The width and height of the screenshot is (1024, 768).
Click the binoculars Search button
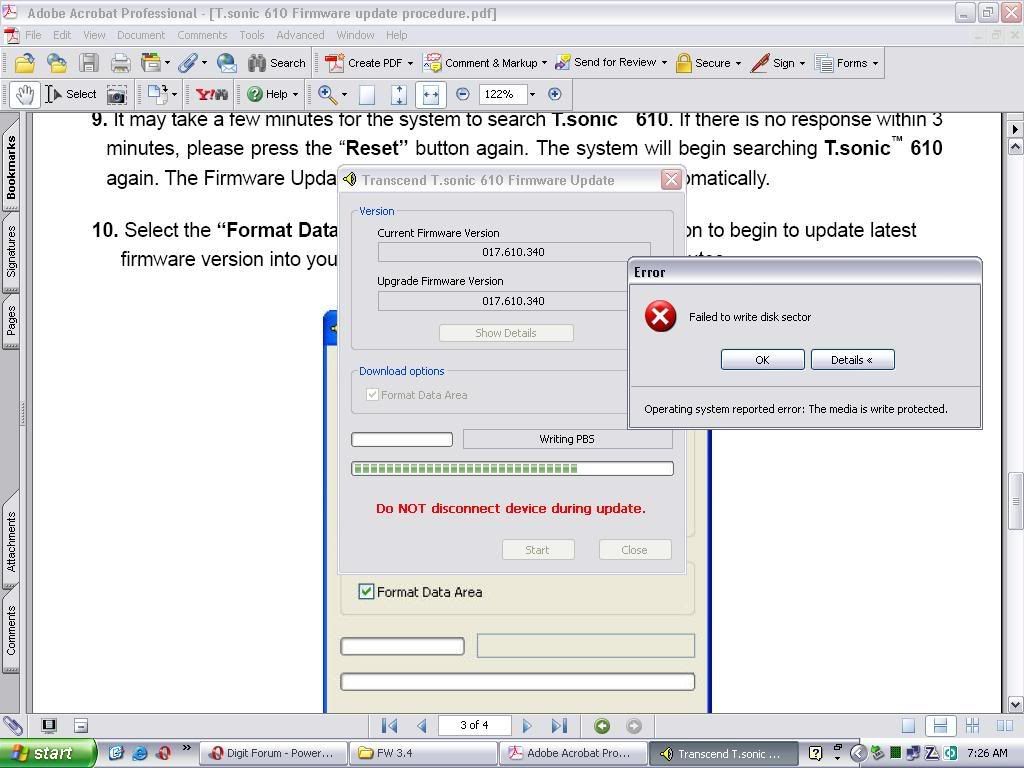[277, 63]
